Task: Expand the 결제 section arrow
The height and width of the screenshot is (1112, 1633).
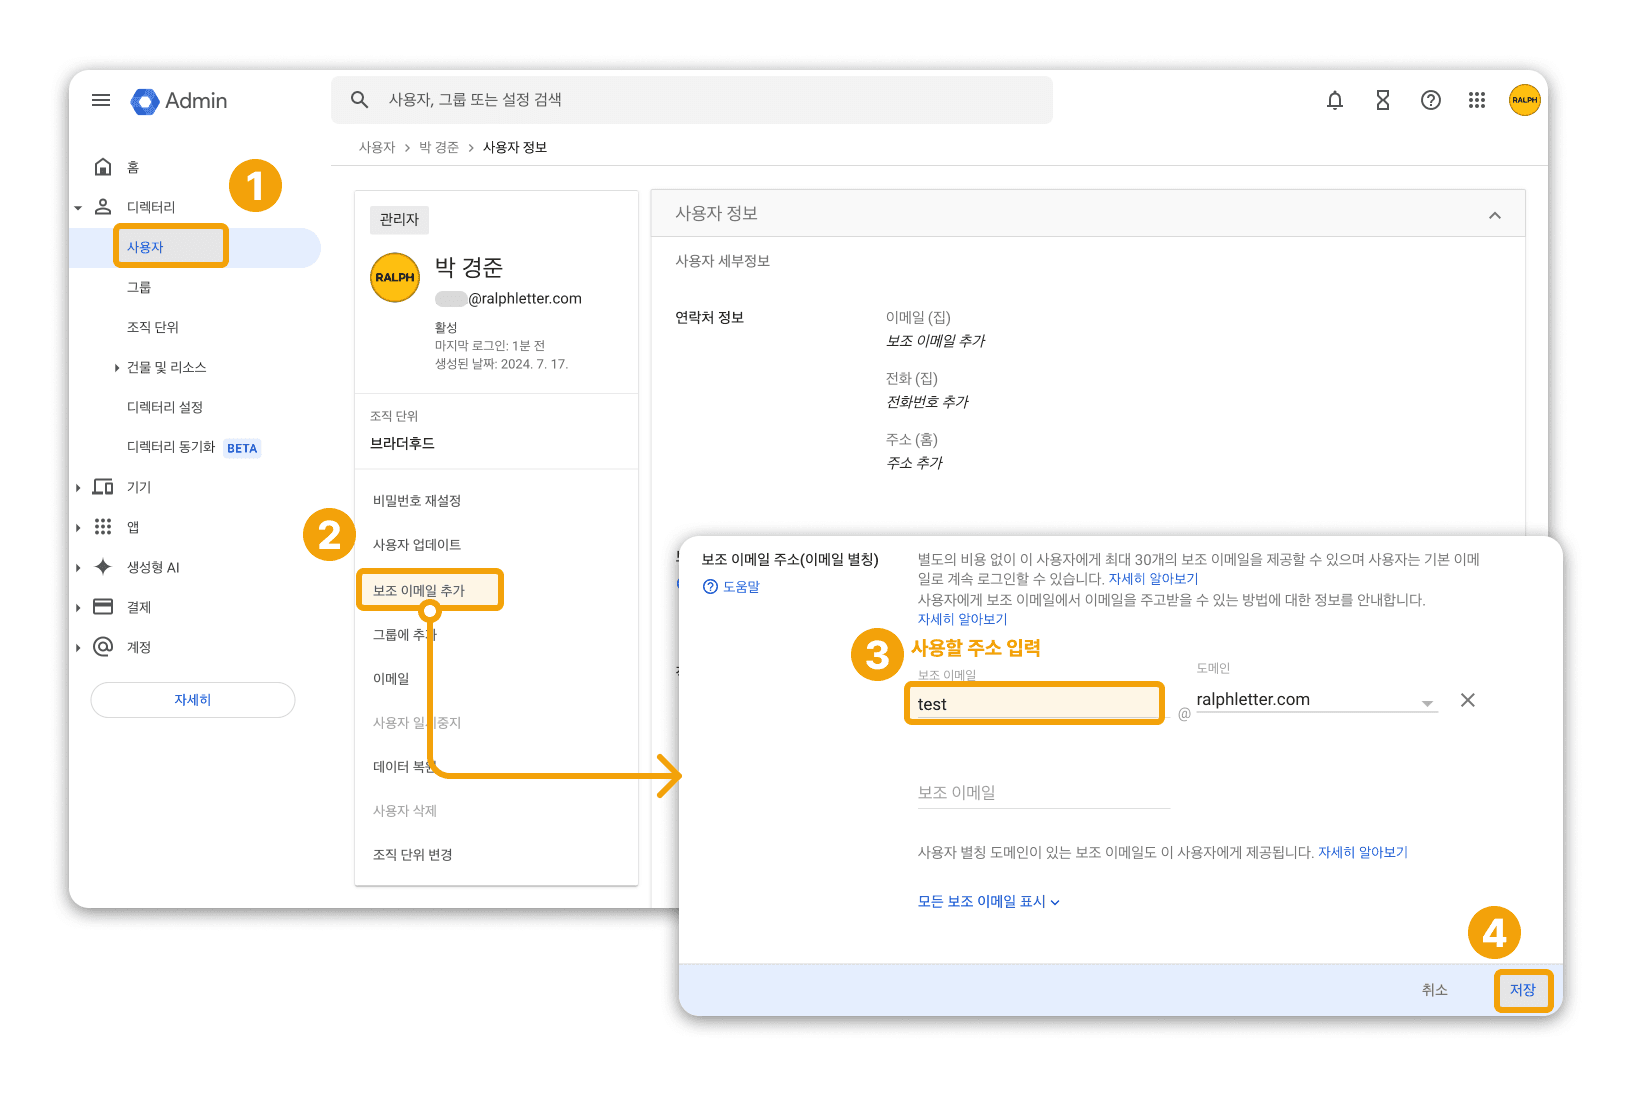Action: 78,608
